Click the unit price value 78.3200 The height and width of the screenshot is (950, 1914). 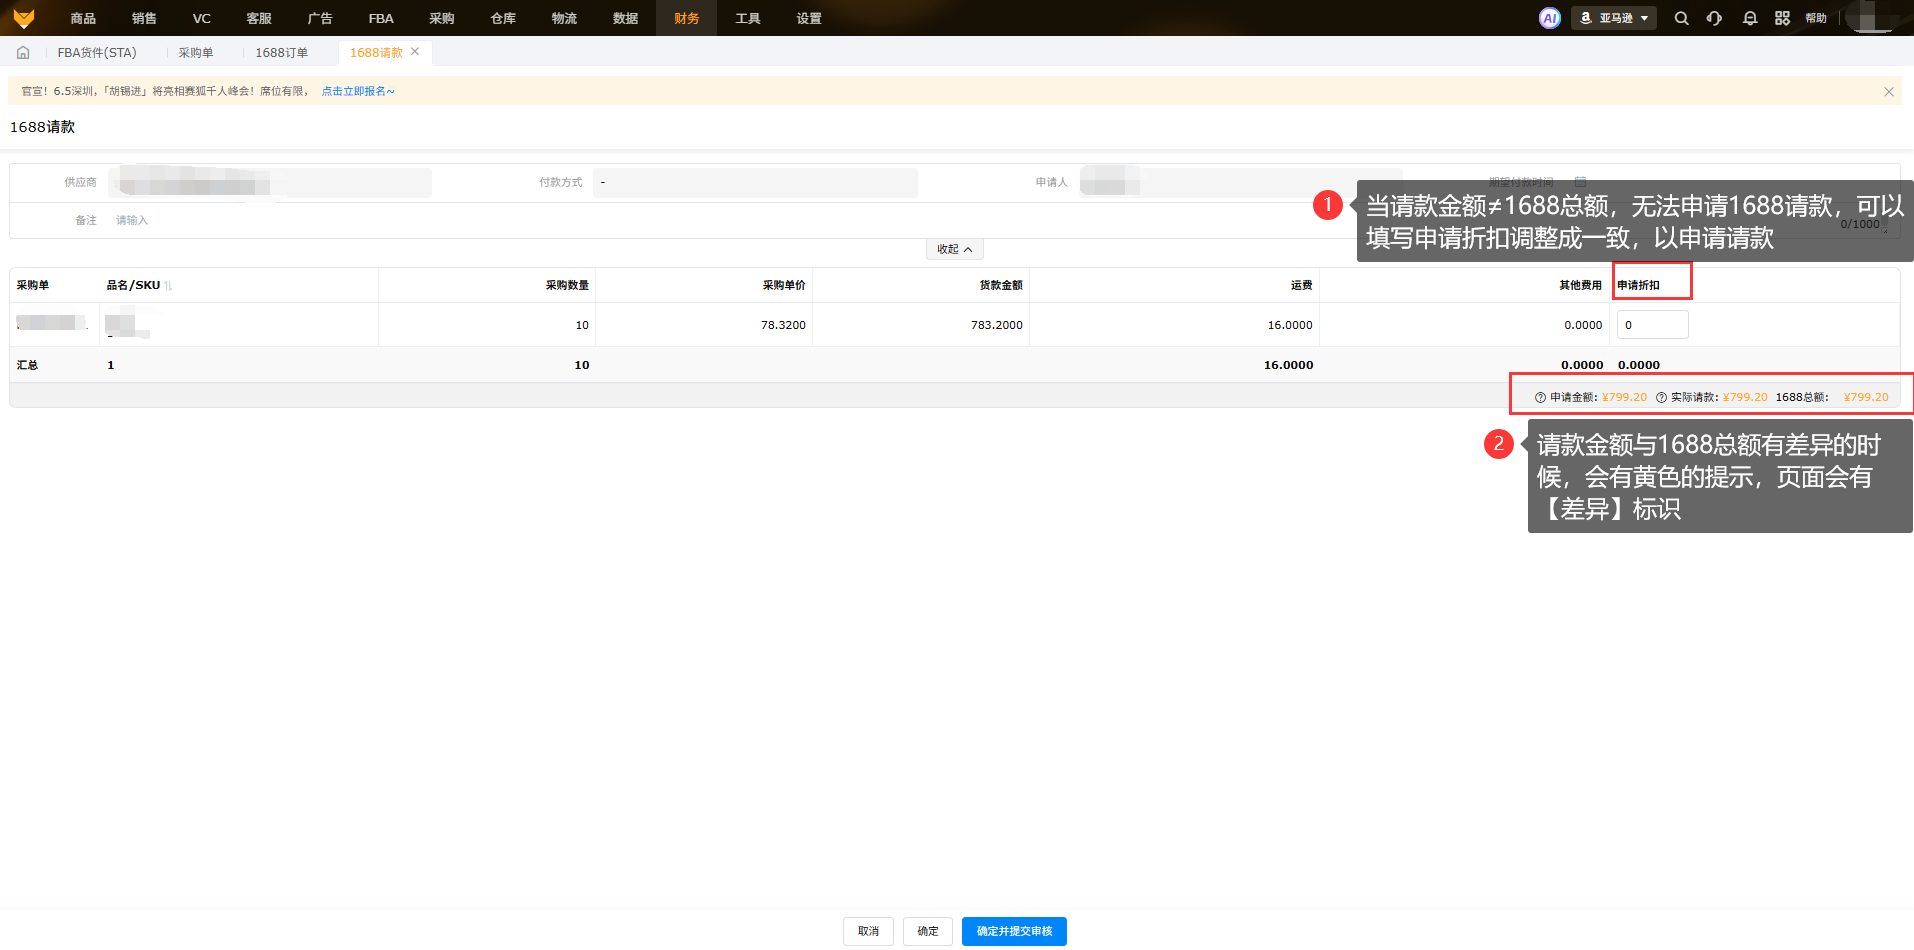(783, 325)
